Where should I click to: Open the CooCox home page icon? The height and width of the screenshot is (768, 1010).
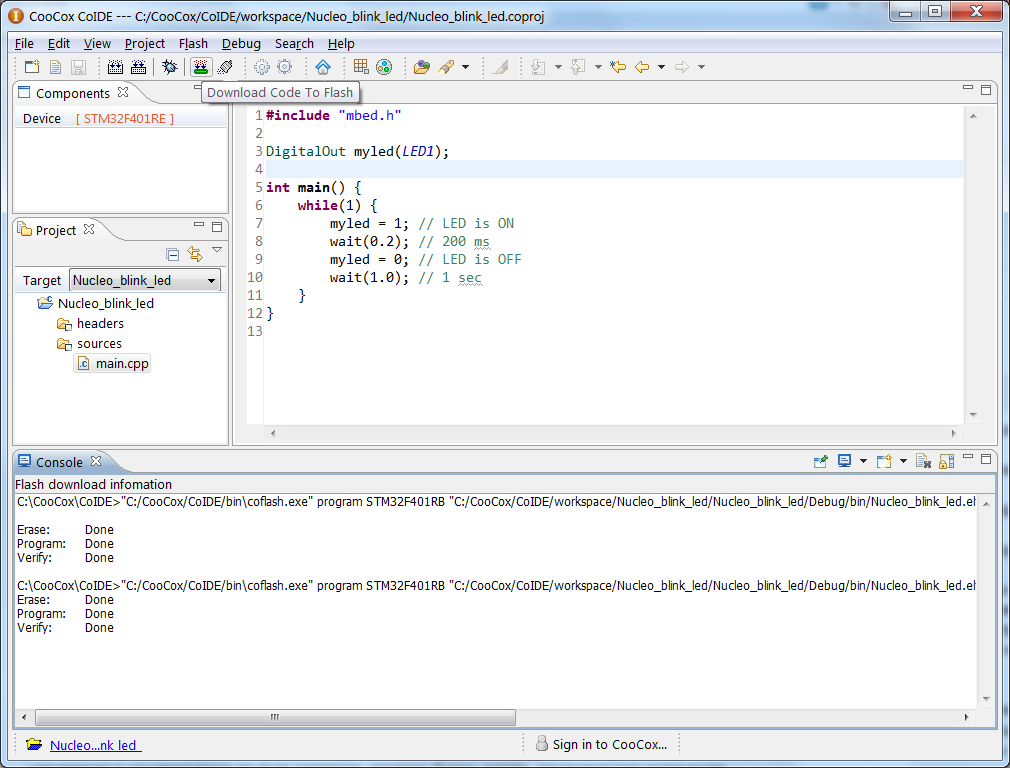pos(324,67)
